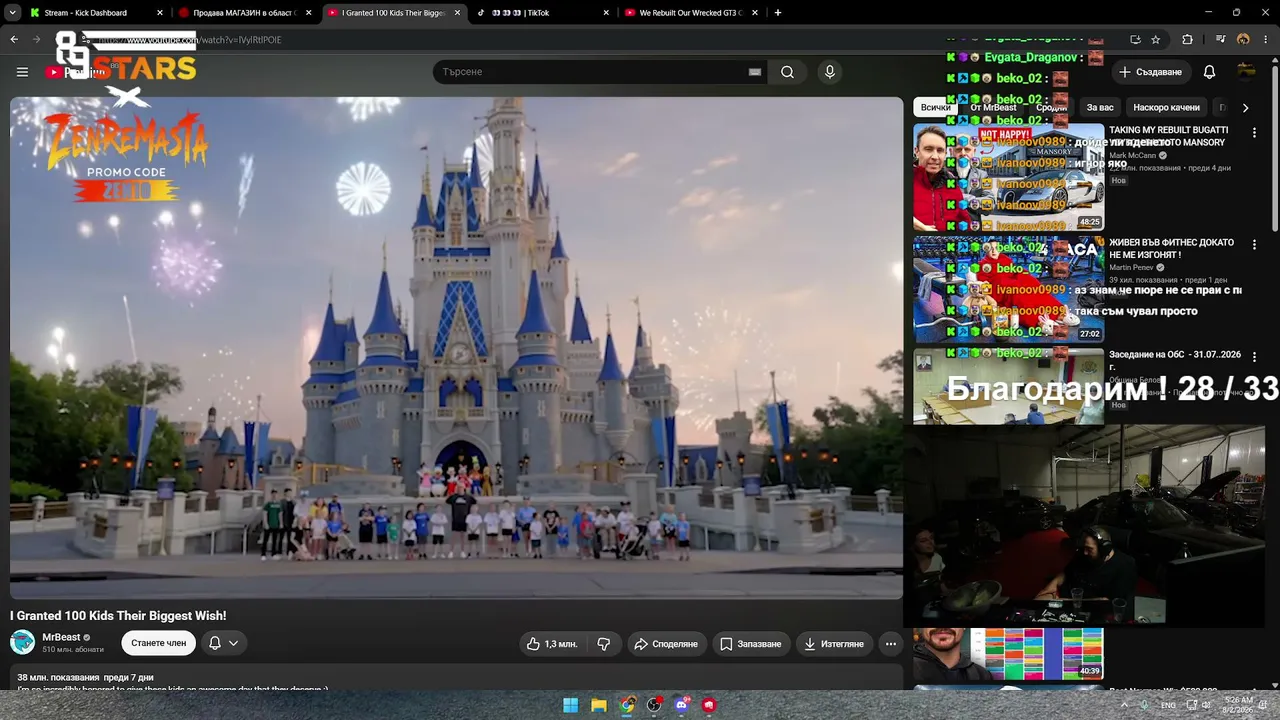The width and height of the screenshot is (1280, 720).
Task: Close the Stream - Kick Dashboard tab
Action: [x=159, y=13]
